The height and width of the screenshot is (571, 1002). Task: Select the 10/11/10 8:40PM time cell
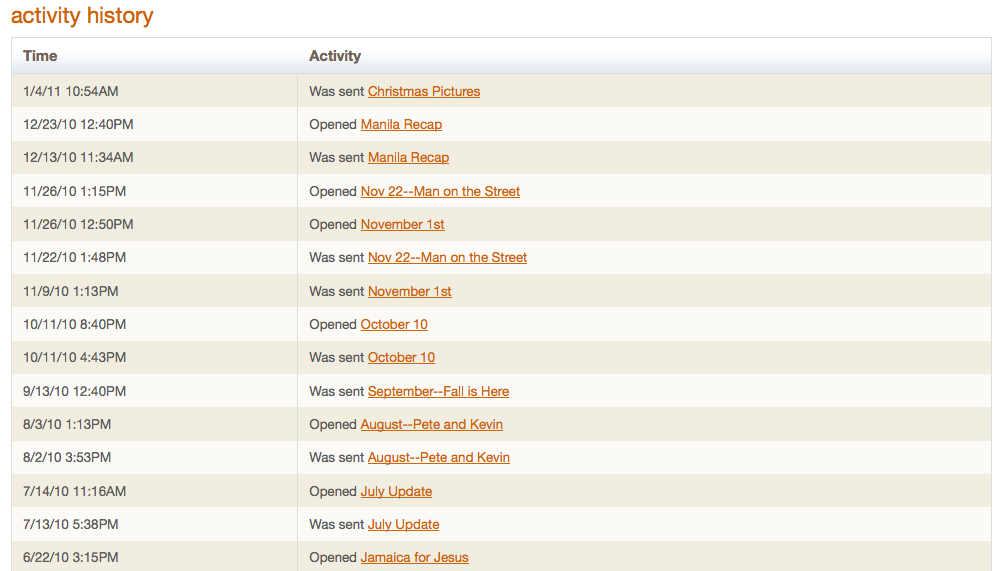coord(154,324)
